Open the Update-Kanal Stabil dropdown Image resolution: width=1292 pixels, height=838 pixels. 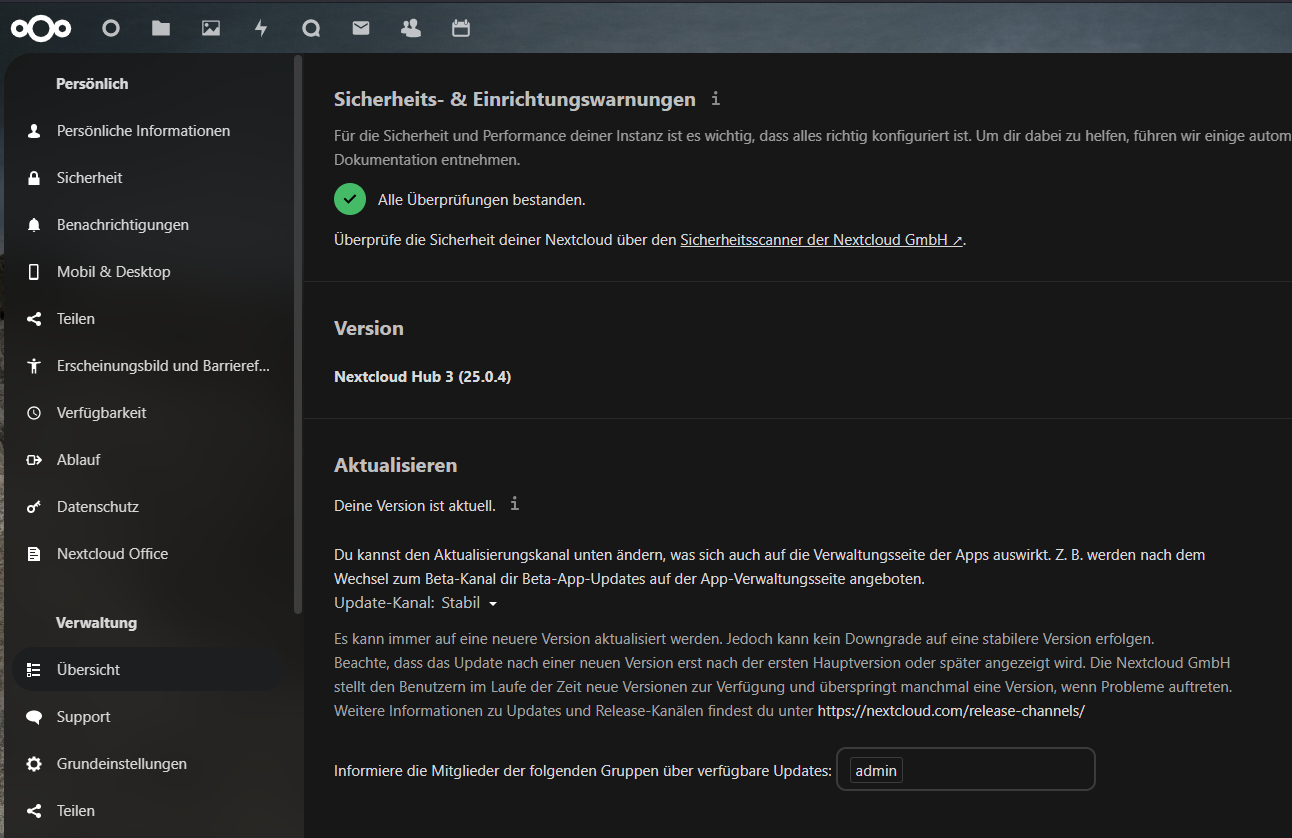click(x=469, y=603)
